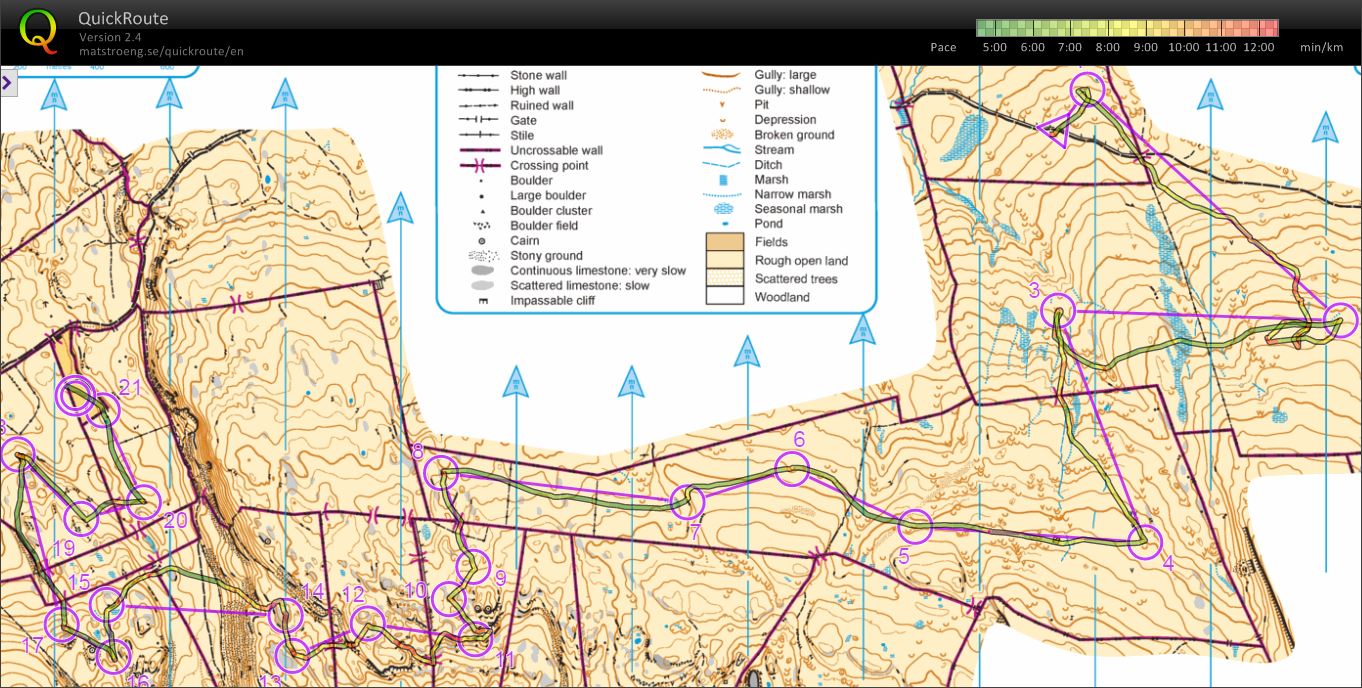Click control circle number 17
The image size is (1362, 688).
pos(62,625)
